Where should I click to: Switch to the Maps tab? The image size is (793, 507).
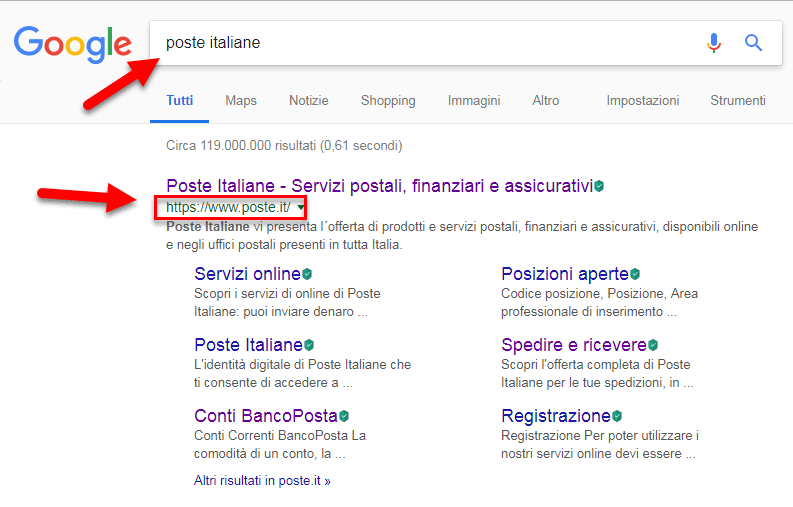(x=241, y=101)
